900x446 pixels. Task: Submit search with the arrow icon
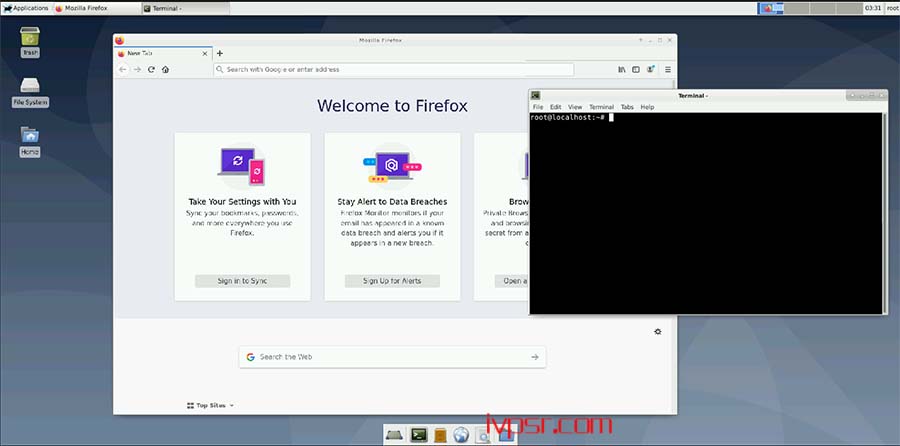click(x=535, y=357)
